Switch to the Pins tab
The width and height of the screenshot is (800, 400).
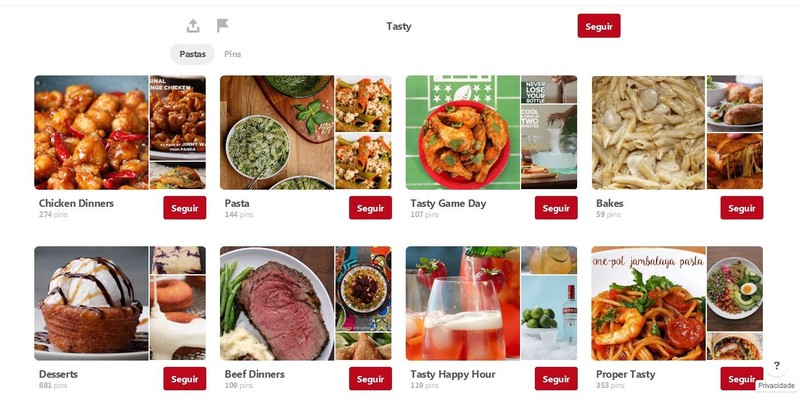[233, 54]
